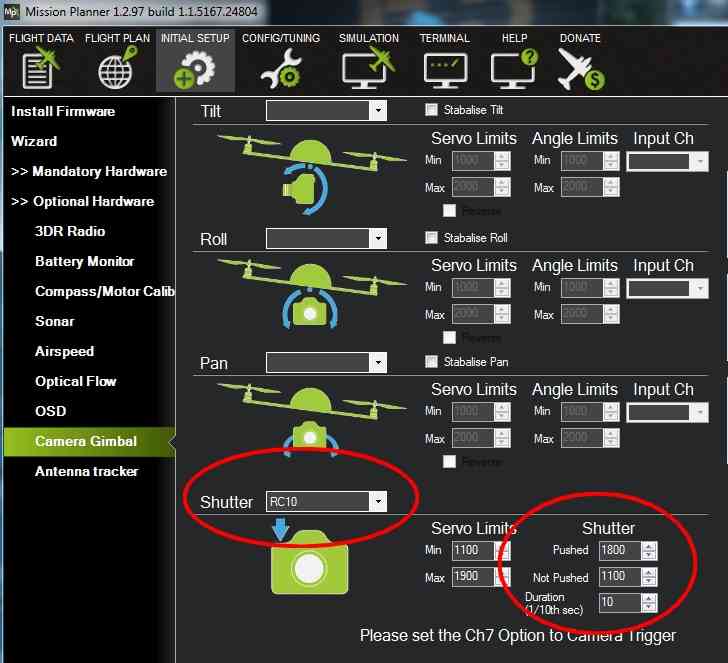This screenshot has width=728, height=663.
Task: Open the Wizard link in sidebar
Action: click(34, 141)
